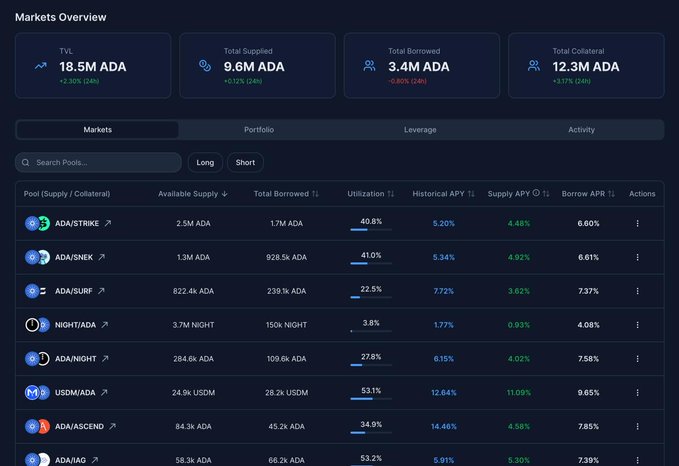
Task: Click the NIGHT/ADA token pair icon
Action: coord(37,324)
